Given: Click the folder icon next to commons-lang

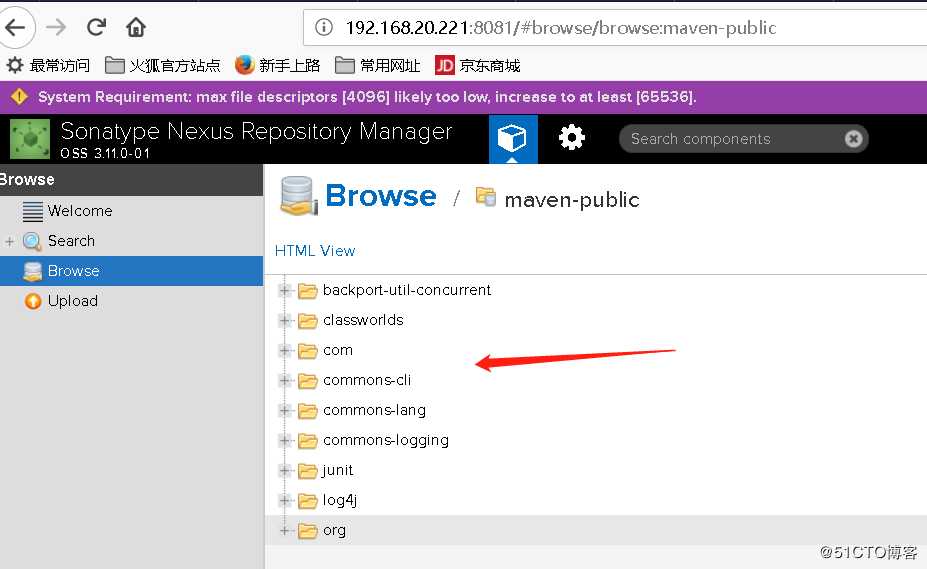Looking at the screenshot, I should click(x=307, y=410).
